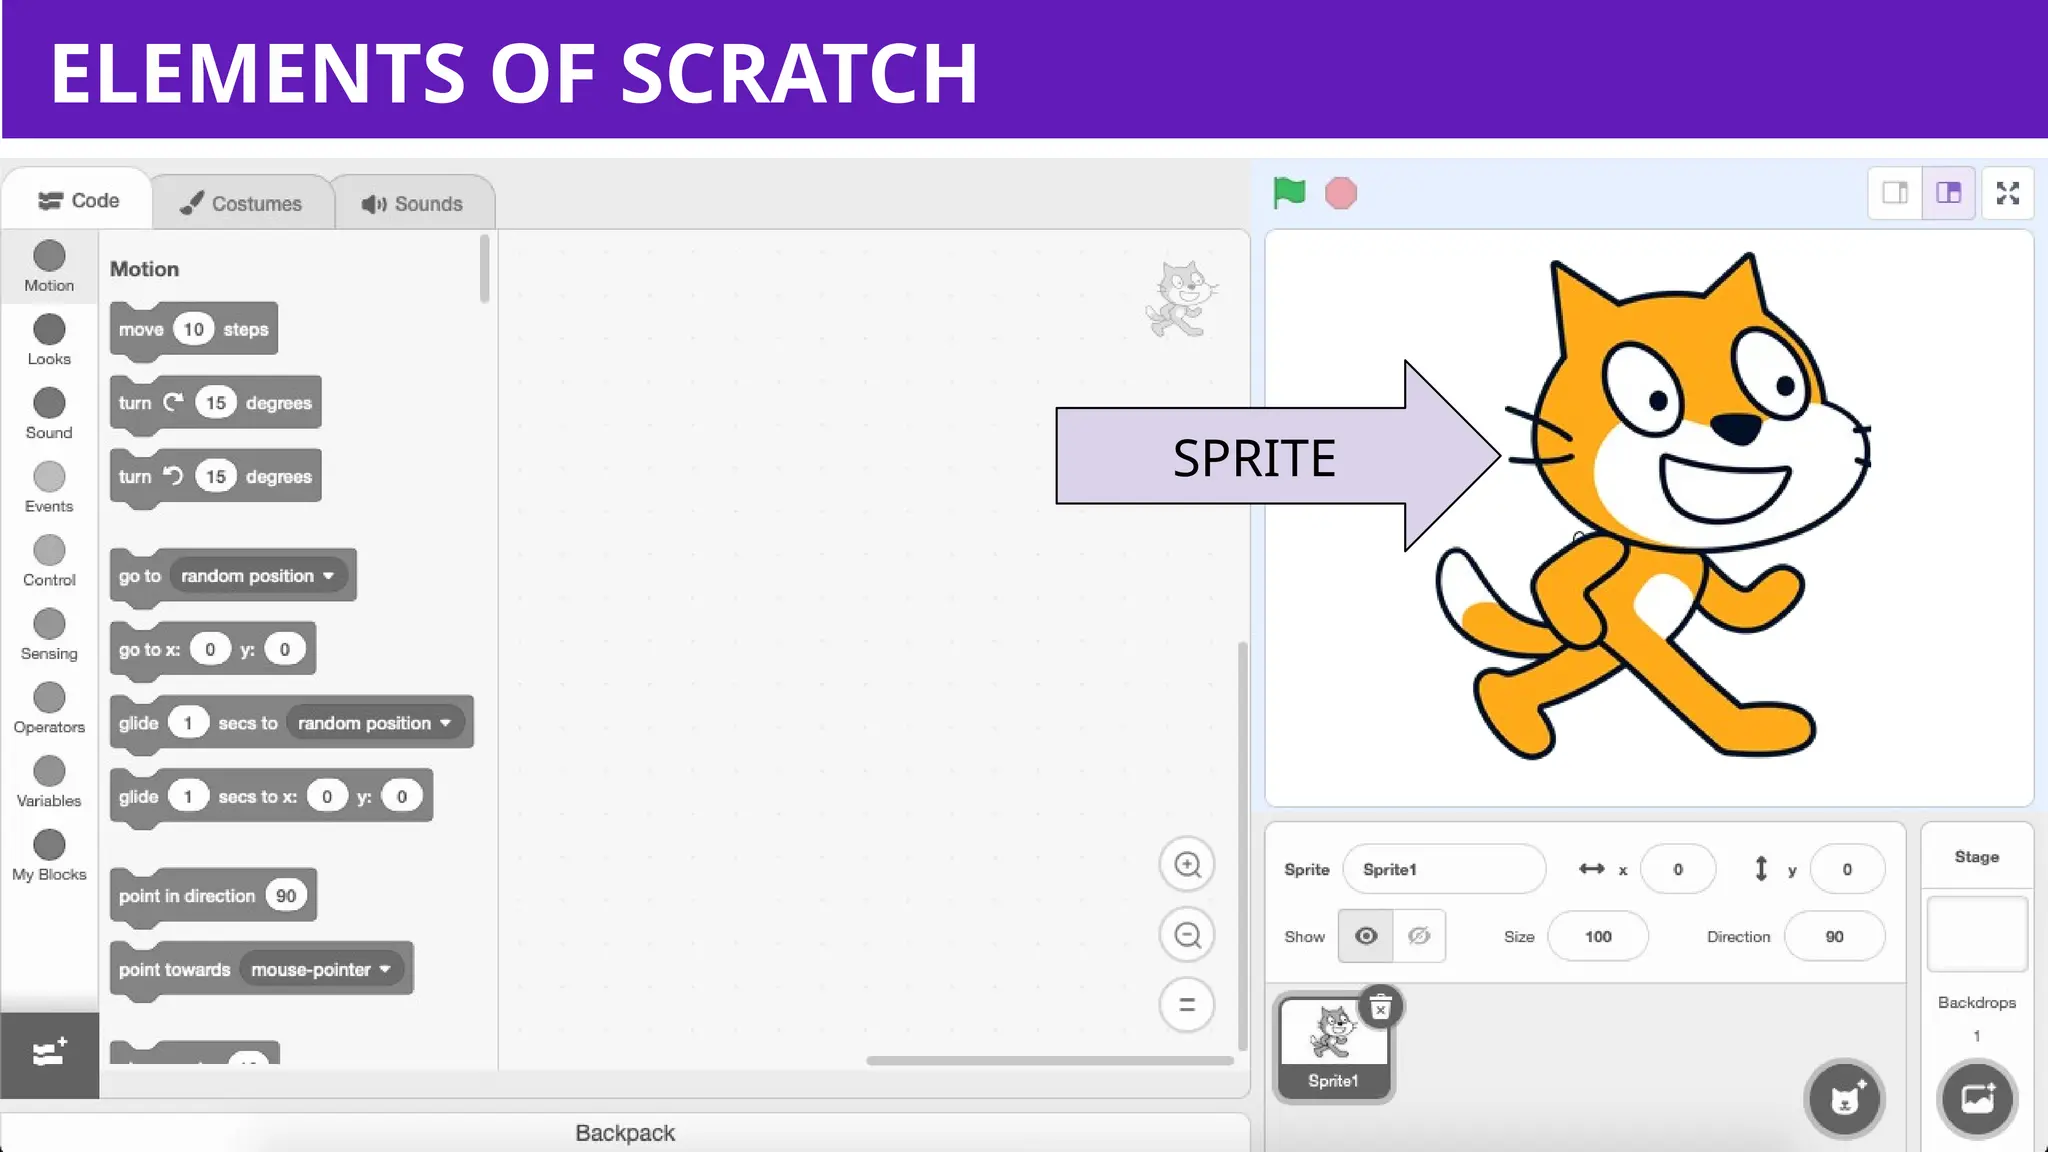Zoom in the code workspace

[x=1187, y=864]
